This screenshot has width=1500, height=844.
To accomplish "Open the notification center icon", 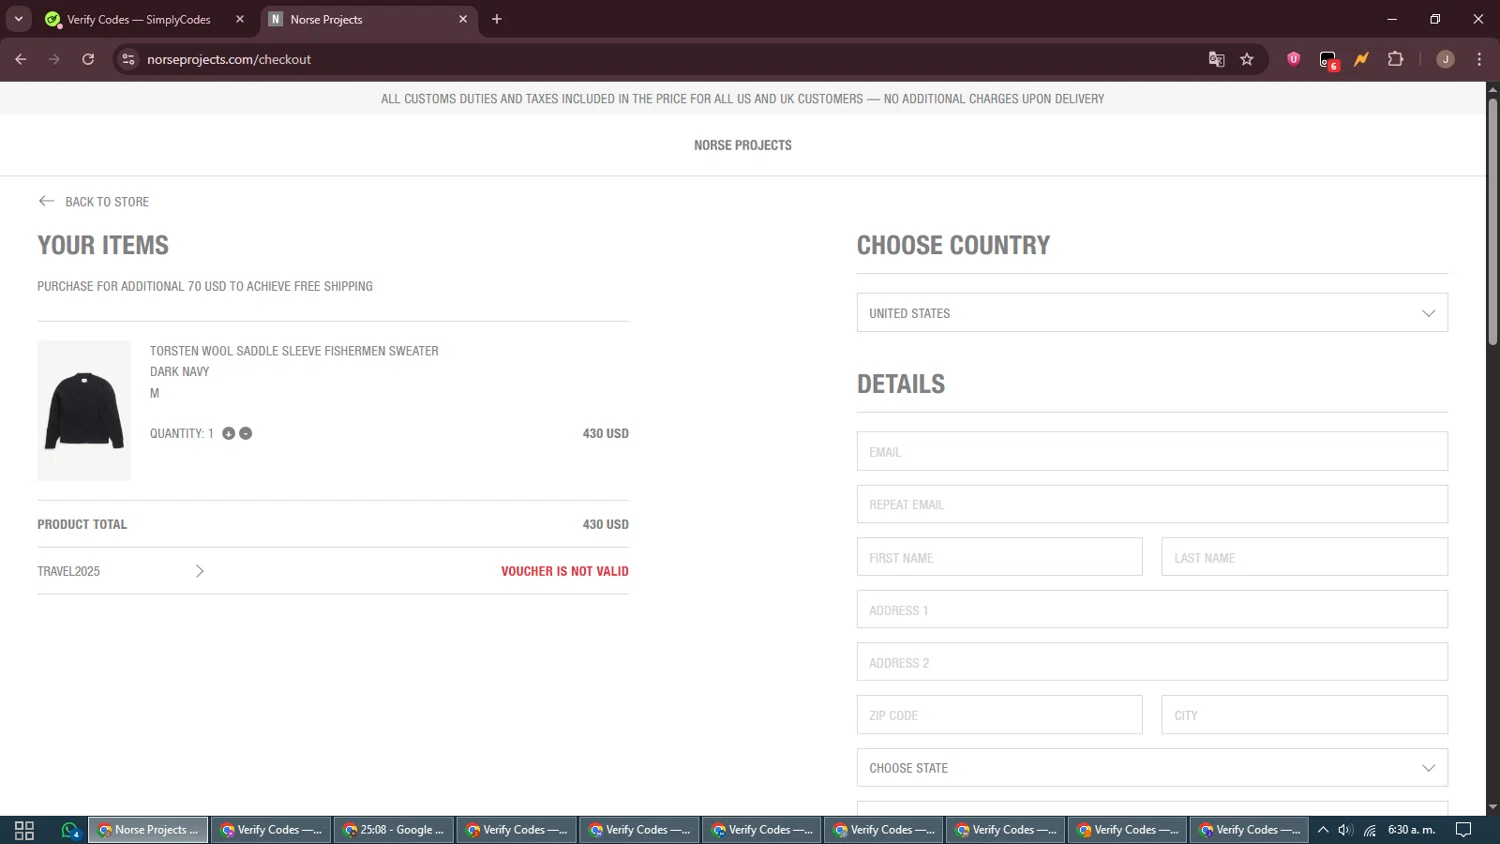I will [1463, 830].
